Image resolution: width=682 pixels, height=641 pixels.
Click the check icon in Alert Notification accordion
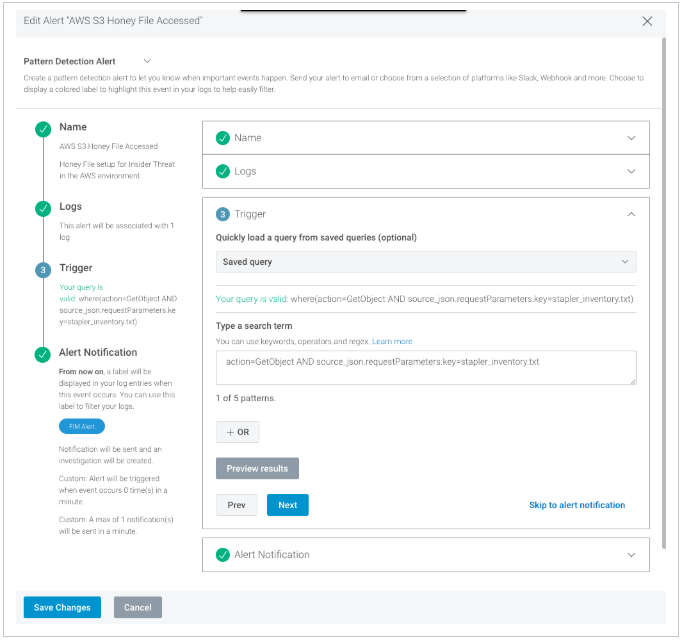pos(222,555)
